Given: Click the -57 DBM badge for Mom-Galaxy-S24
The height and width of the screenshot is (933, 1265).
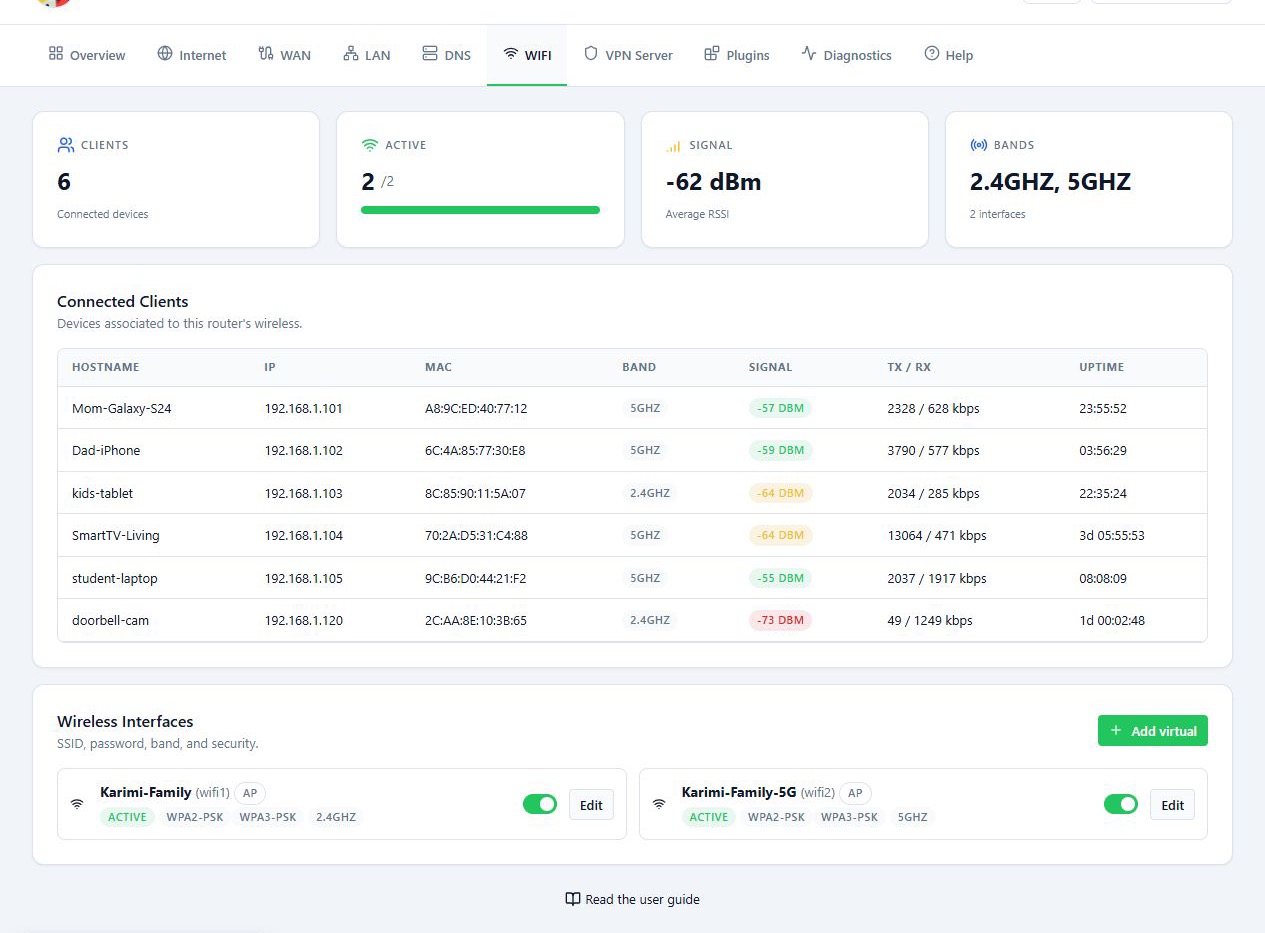Looking at the screenshot, I should coord(781,408).
